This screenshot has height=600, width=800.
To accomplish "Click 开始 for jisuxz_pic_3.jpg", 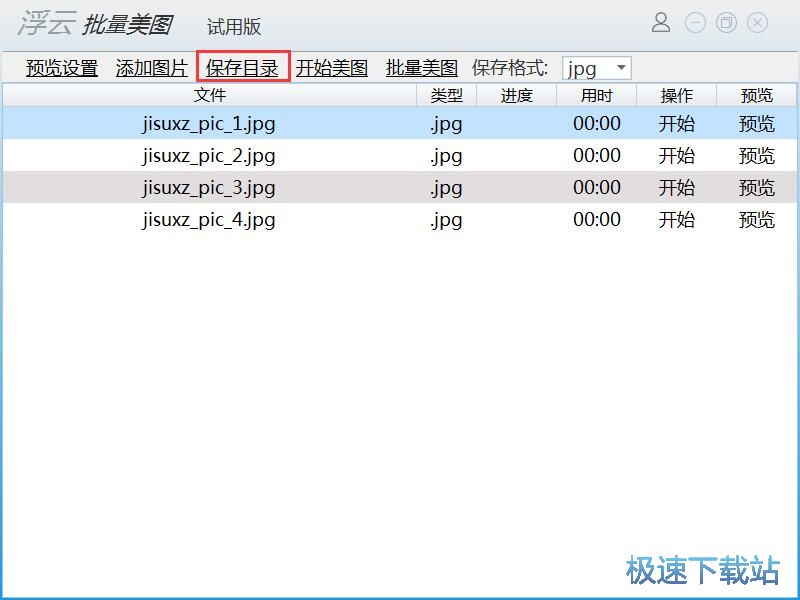I will (x=677, y=188).
